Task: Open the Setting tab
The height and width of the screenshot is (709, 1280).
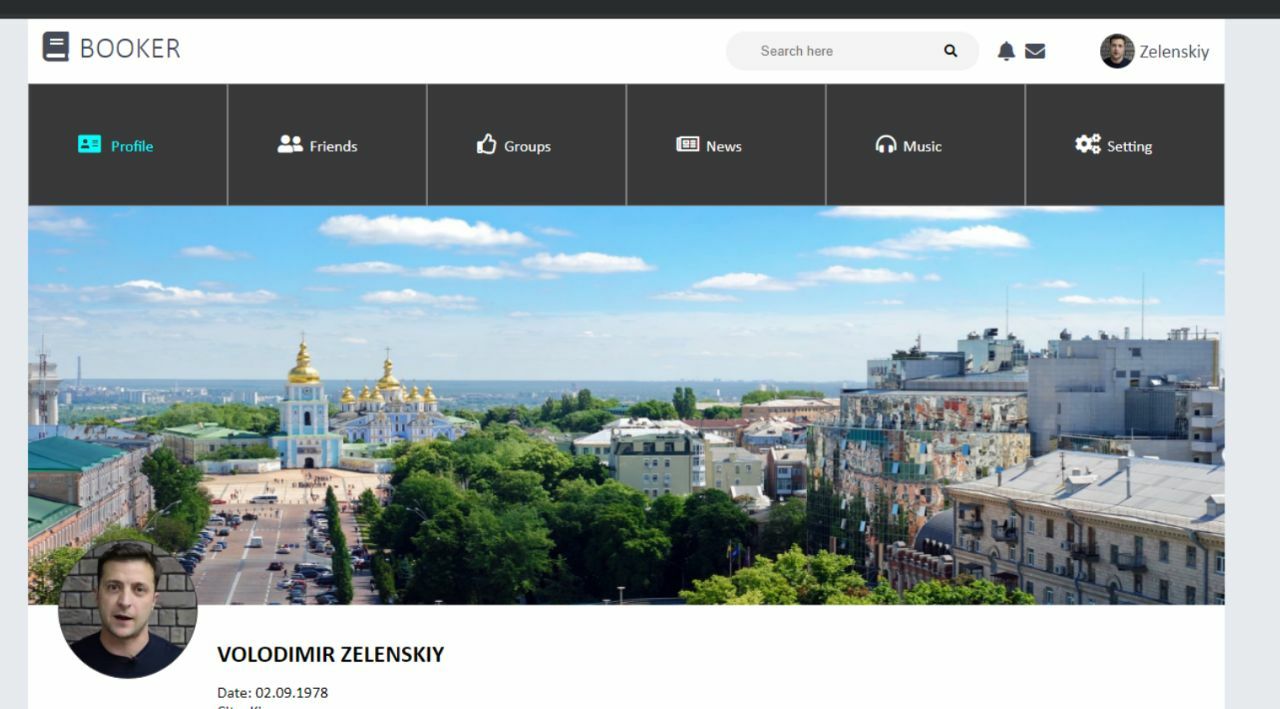Action: click(x=1125, y=145)
